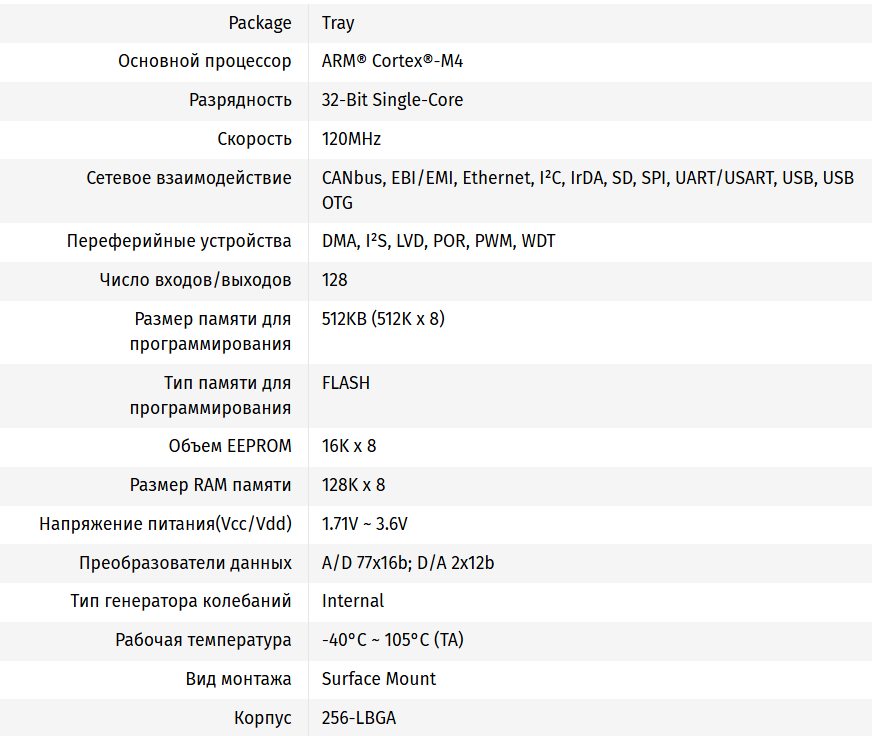Click the "DMA, I²S, LVD, POR, PWM, WDT" text
This screenshot has width=872, height=736.
[438, 241]
